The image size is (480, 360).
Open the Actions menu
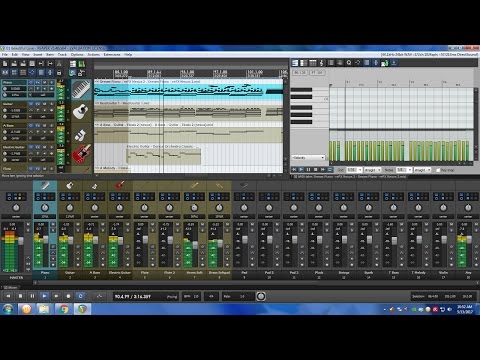tap(94, 54)
